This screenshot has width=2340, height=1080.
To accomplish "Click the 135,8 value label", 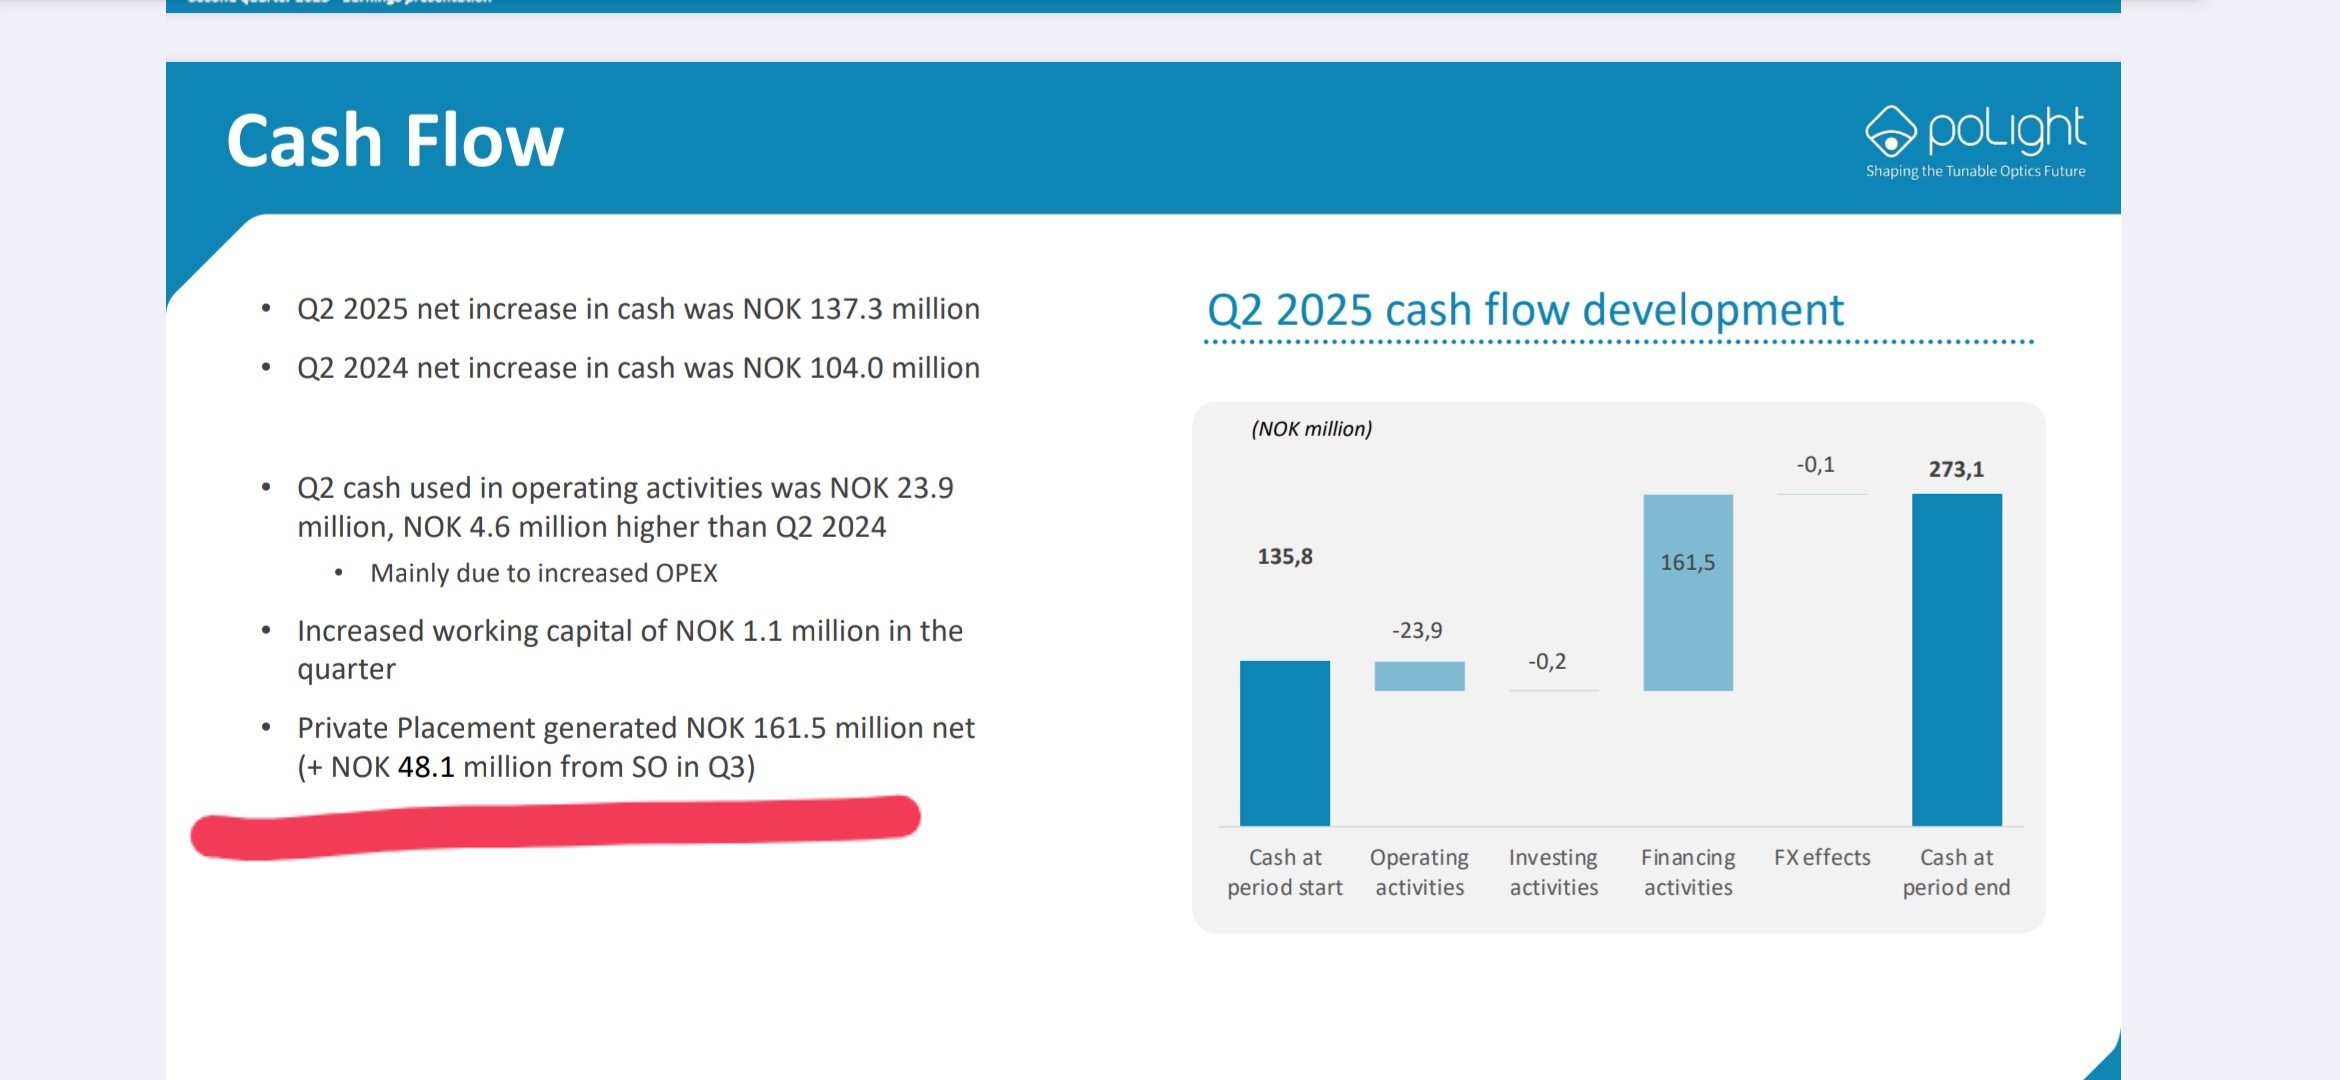I will (1285, 557).
